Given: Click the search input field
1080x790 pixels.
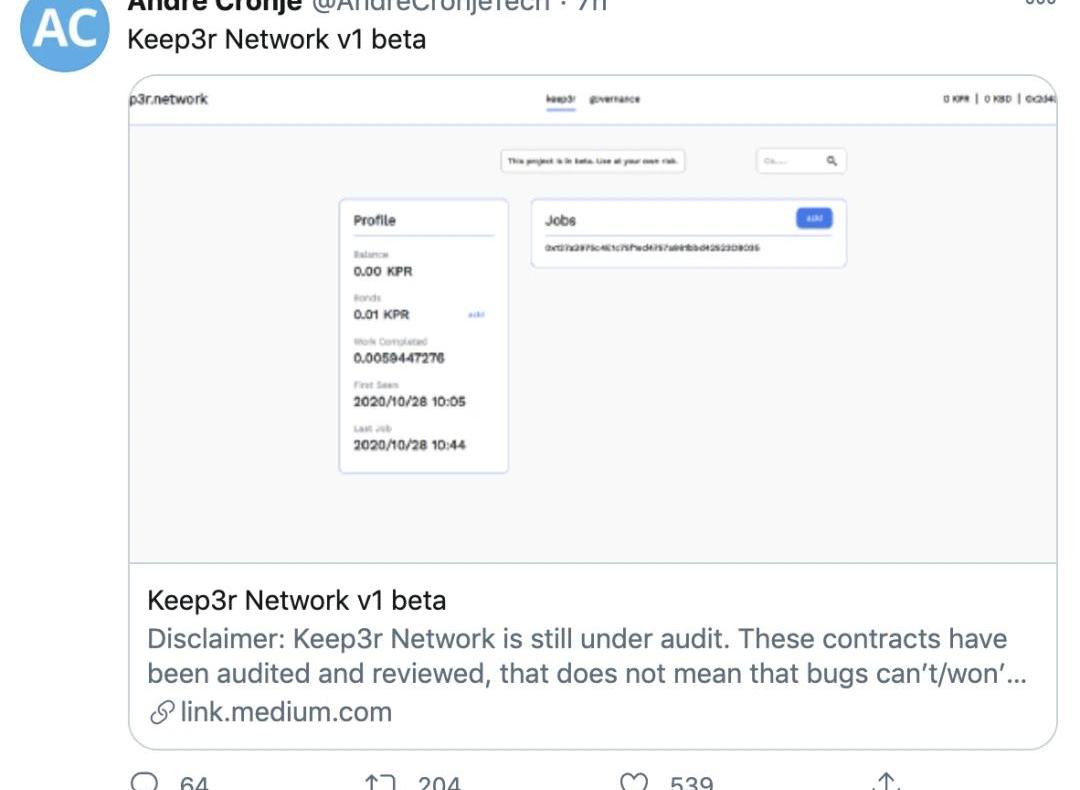Looking at the screenshot, I should pyautogui.click(x=787, y=161).
